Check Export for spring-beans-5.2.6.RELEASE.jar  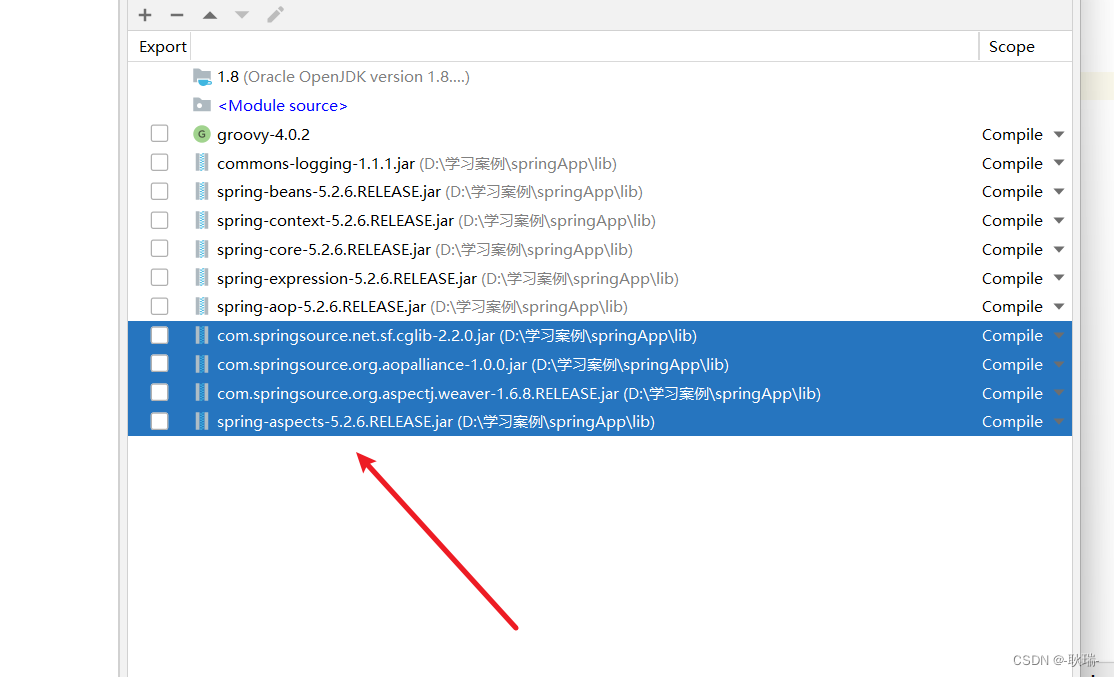159,191
